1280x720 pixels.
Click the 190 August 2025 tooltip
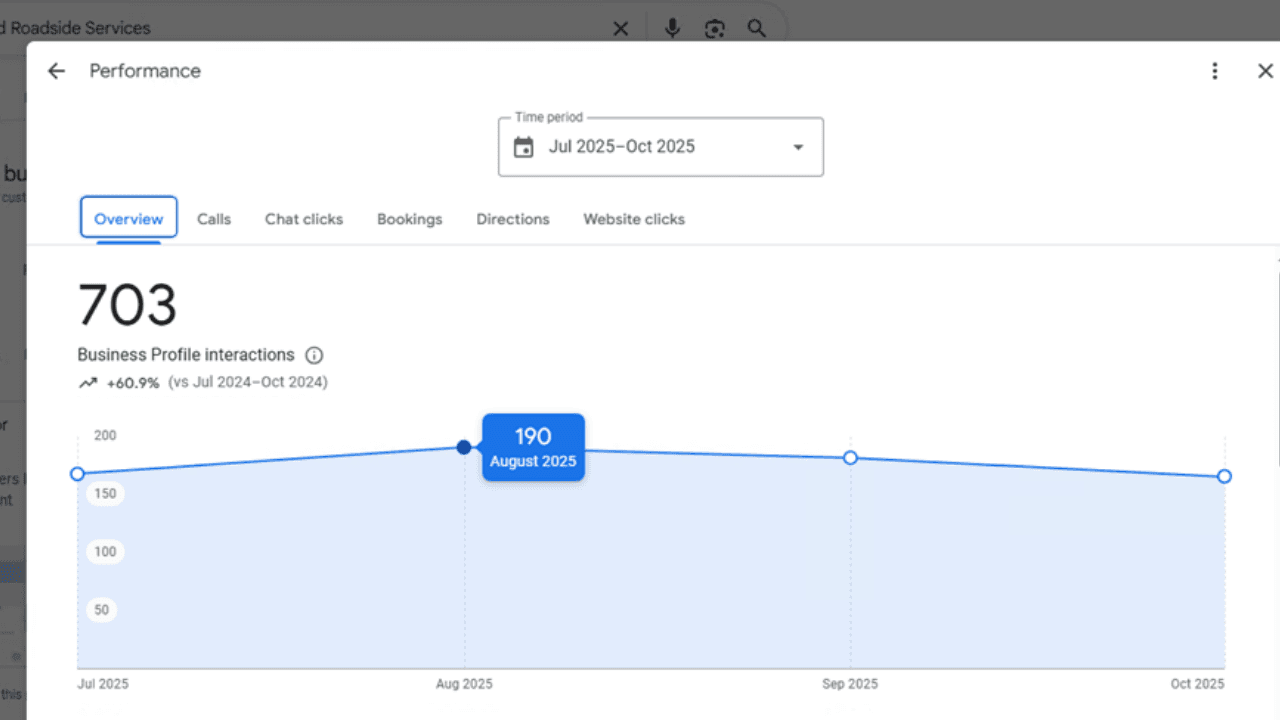coord(533,447)
